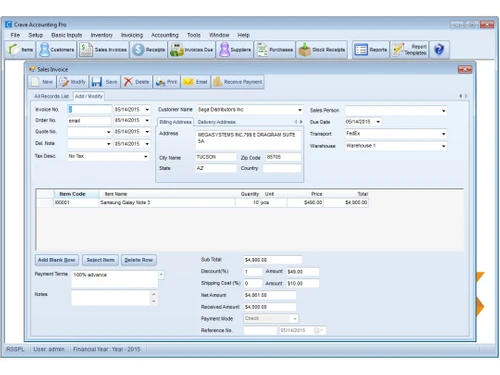Viewport: 500px width, 375px height.
Task: Click the blue help question mark icon
Action: [x=439, y=50]
